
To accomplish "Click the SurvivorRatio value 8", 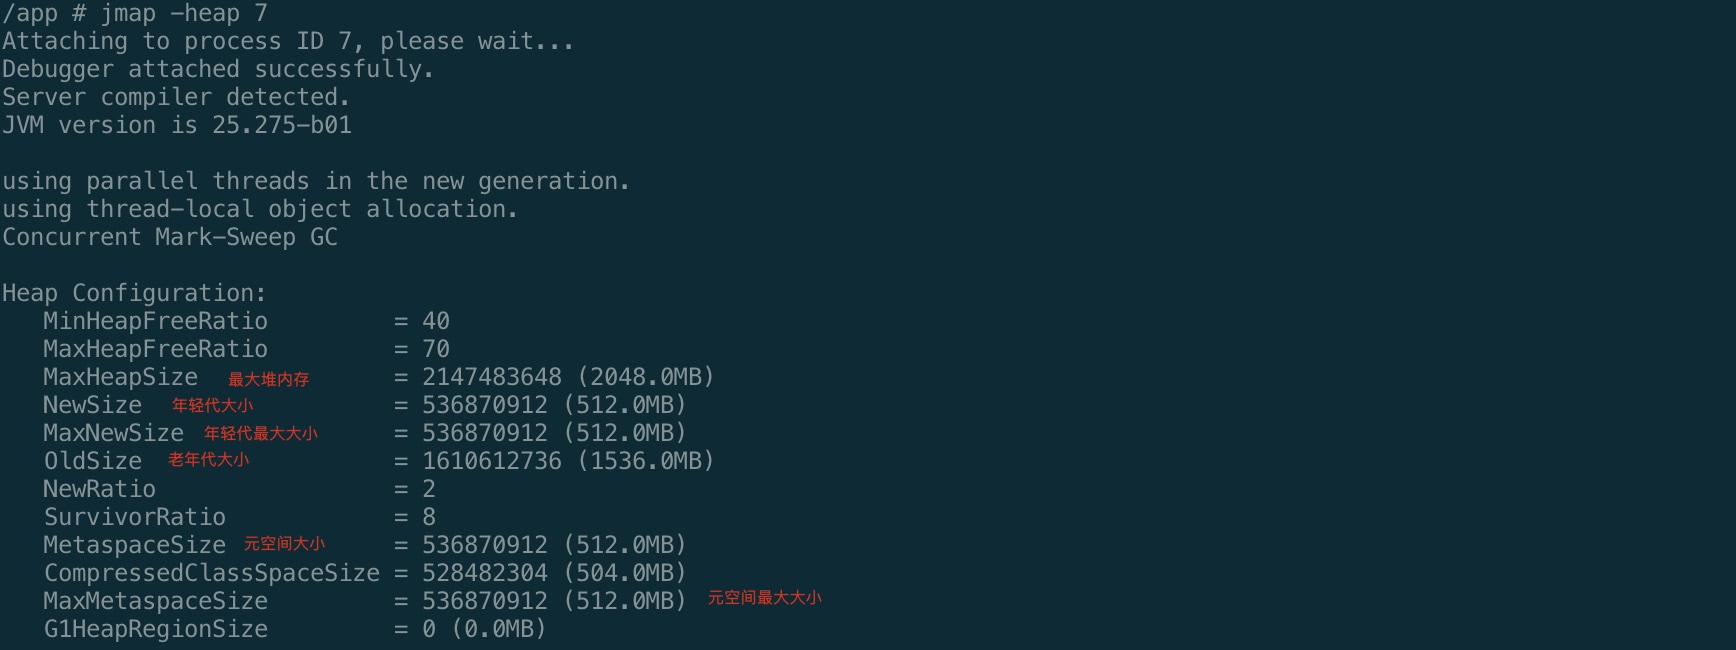I will click(429, 517).
